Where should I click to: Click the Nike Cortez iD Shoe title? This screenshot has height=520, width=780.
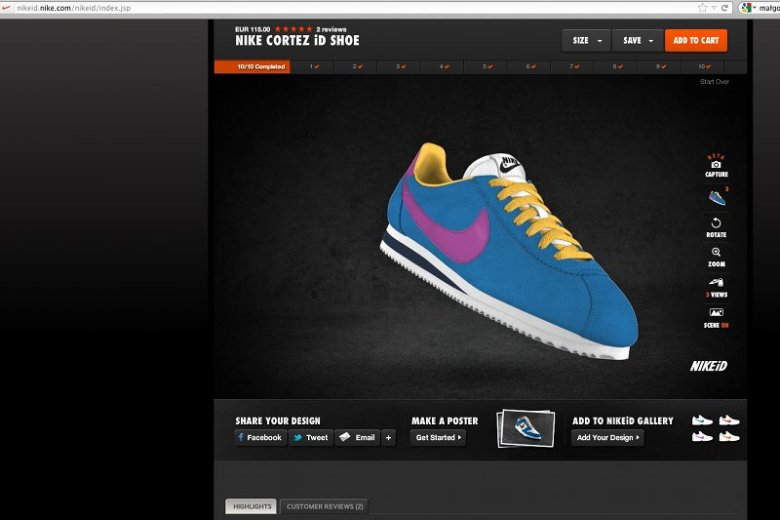297,41
